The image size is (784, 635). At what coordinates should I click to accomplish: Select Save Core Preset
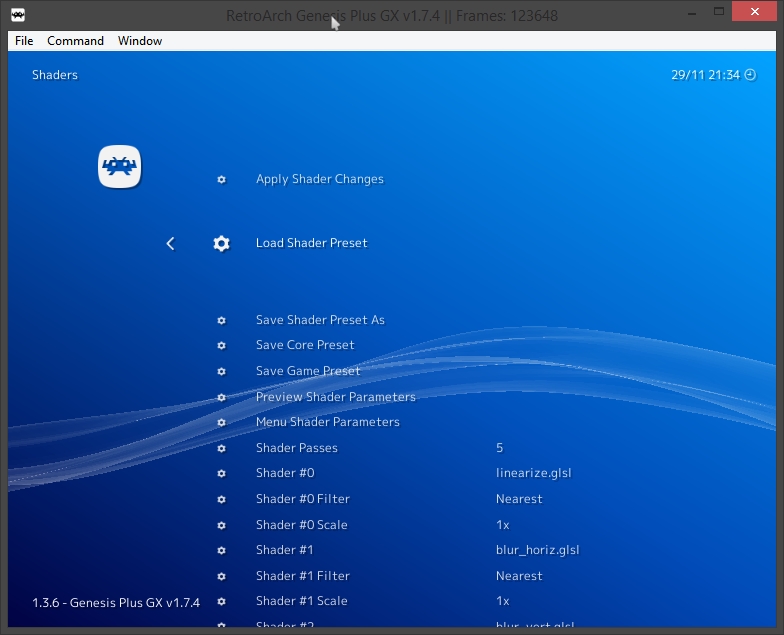(305, 345)
